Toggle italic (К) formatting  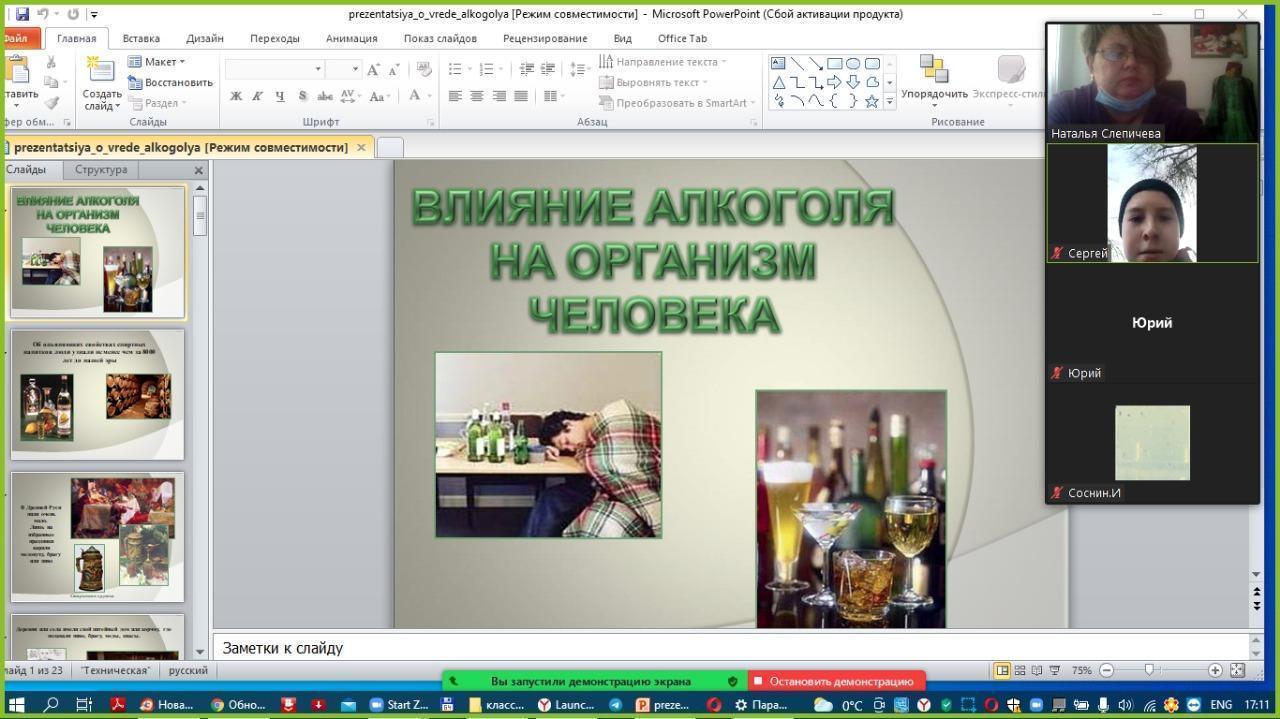point(257,96)
